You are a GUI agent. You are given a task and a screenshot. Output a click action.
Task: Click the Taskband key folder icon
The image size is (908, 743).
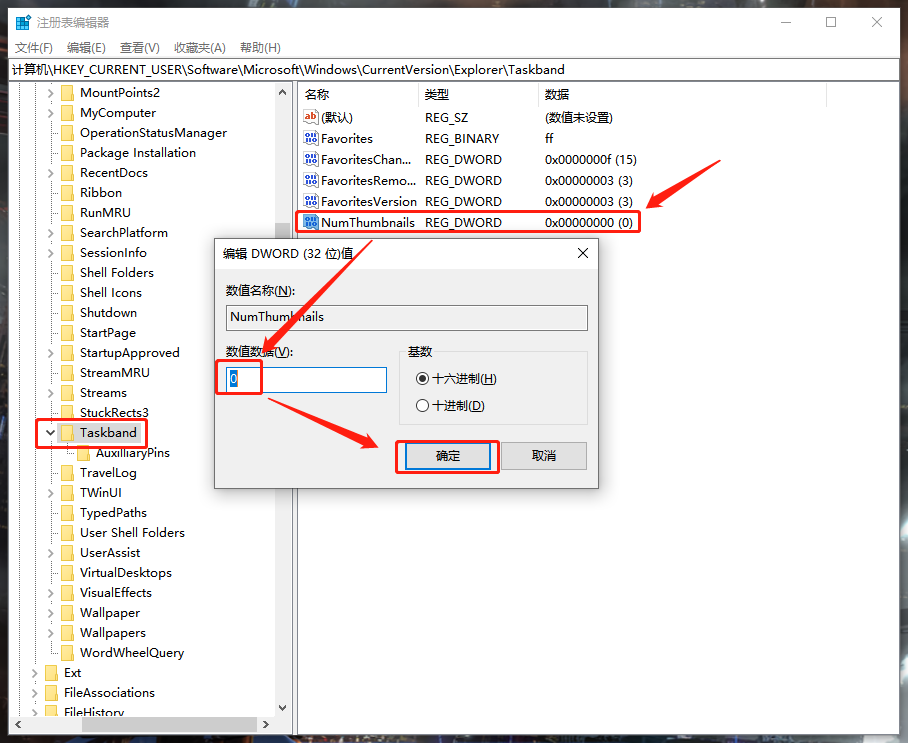point(67,432)
